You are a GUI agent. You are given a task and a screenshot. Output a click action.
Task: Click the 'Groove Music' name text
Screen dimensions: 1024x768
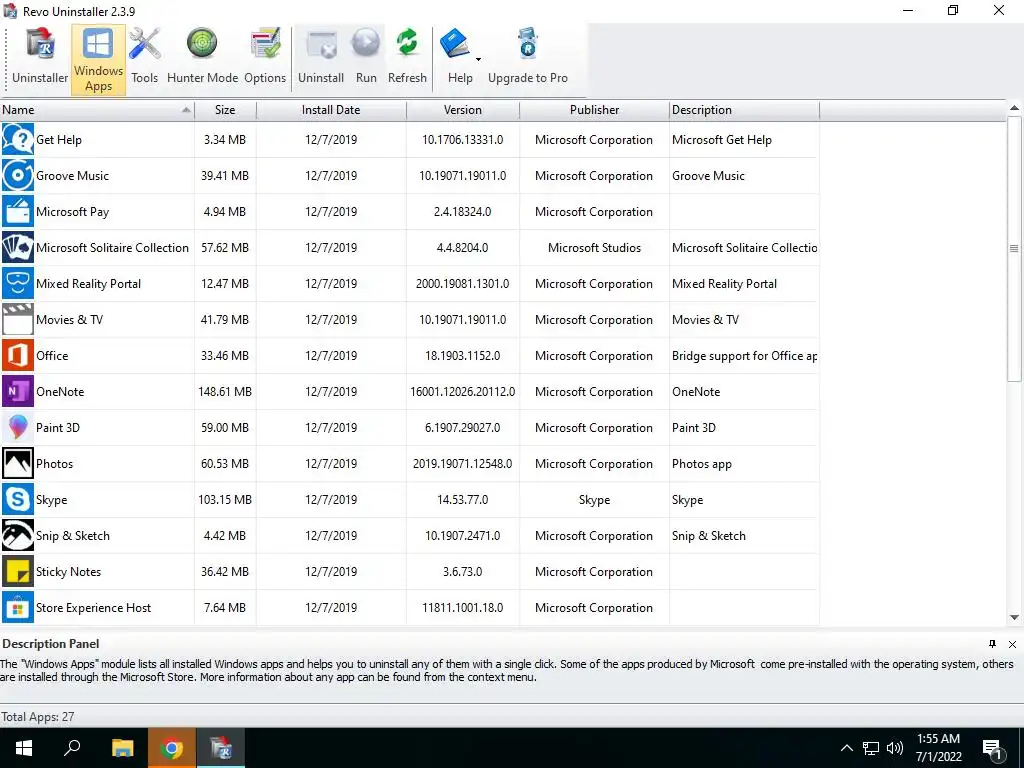point(72,176)
